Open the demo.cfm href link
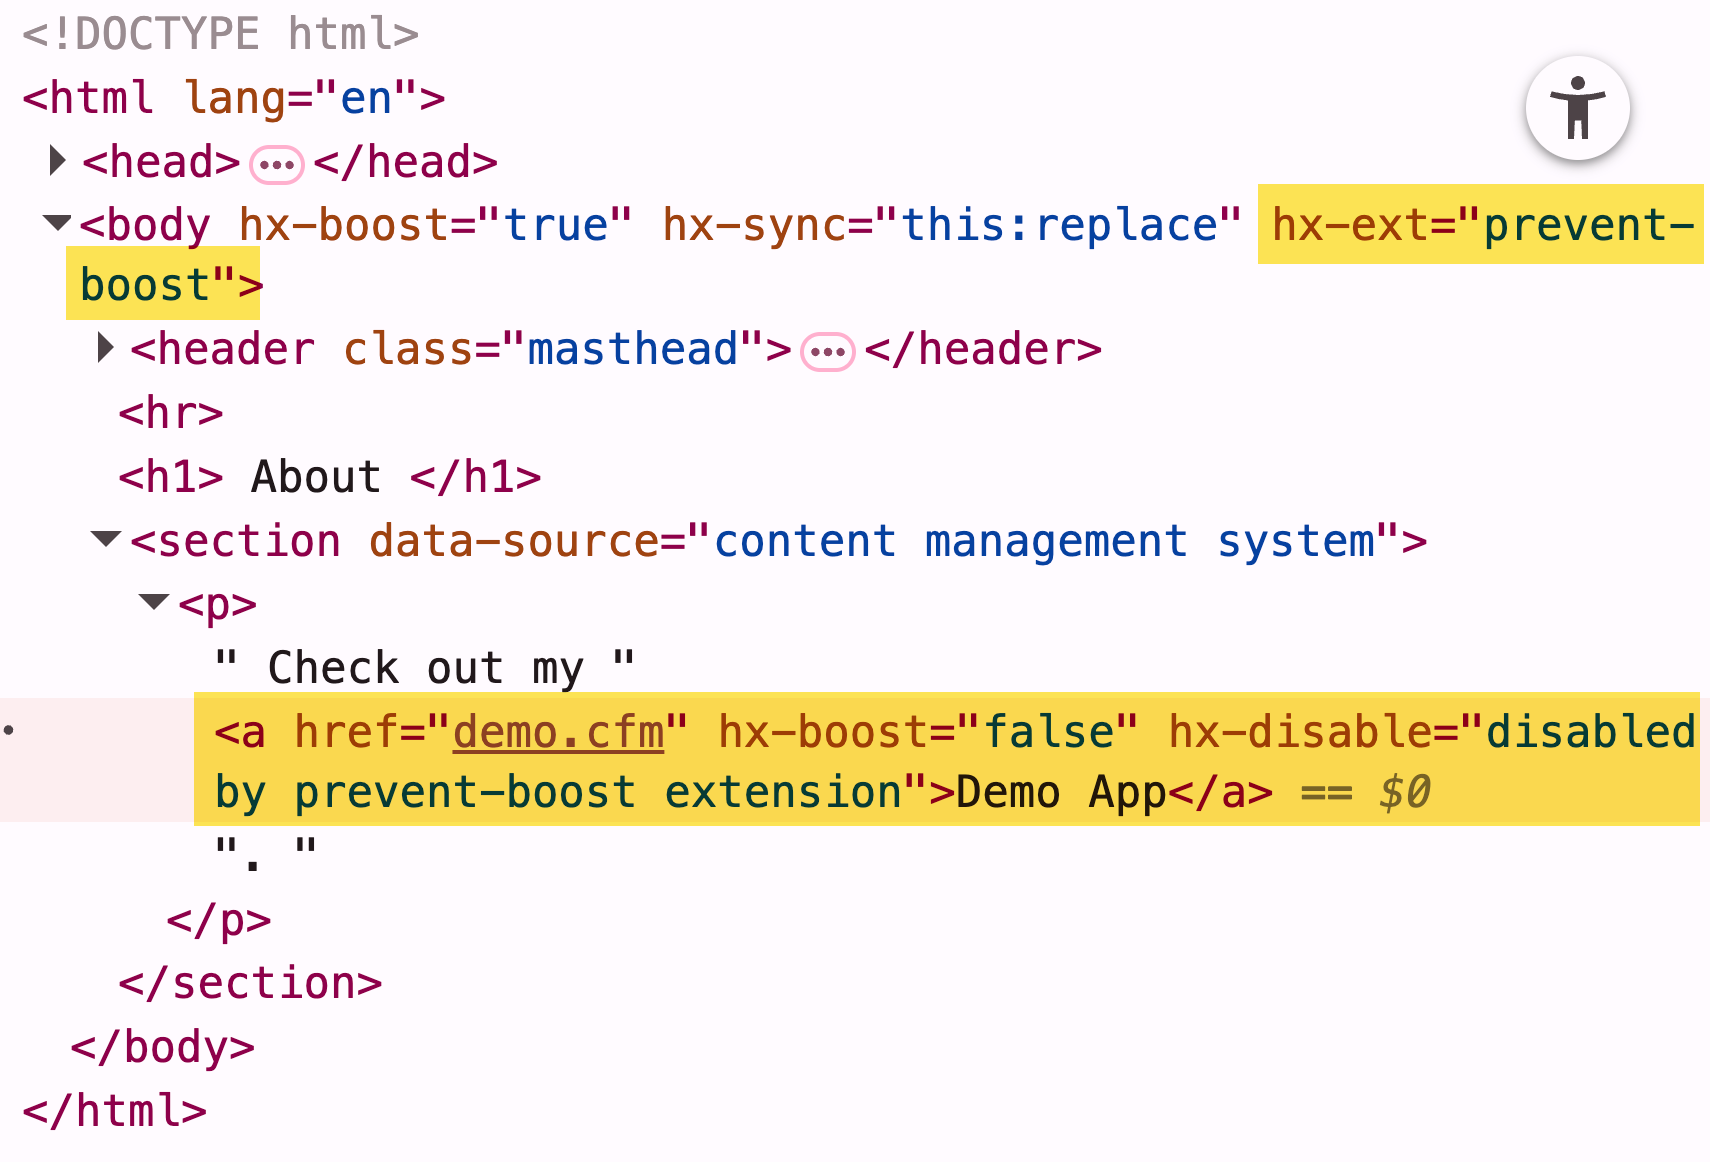Image resolution: width=1710 pixels, height=1162 pixels. click(558, 732)
